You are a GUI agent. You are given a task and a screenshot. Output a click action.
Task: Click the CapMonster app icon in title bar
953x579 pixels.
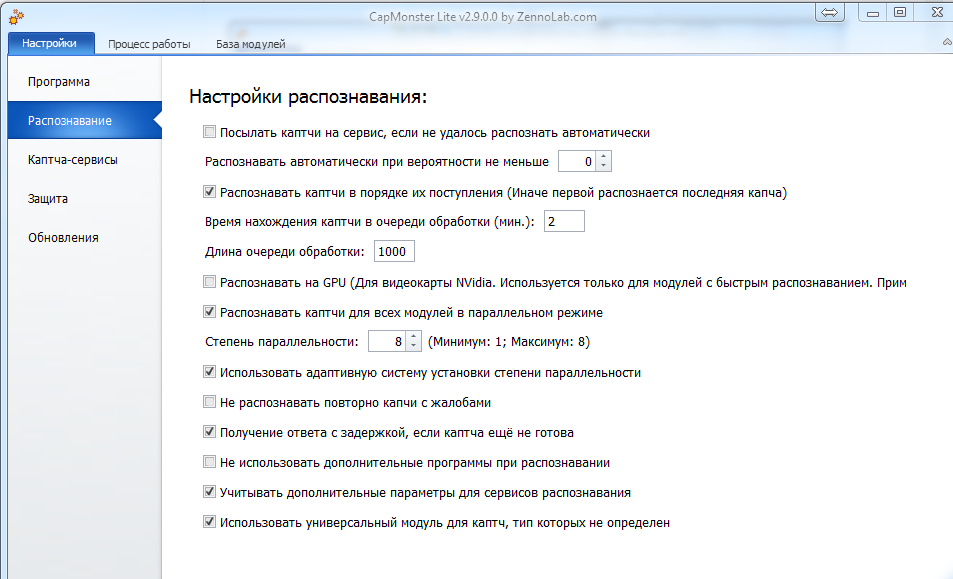click(x=16, y=17)
